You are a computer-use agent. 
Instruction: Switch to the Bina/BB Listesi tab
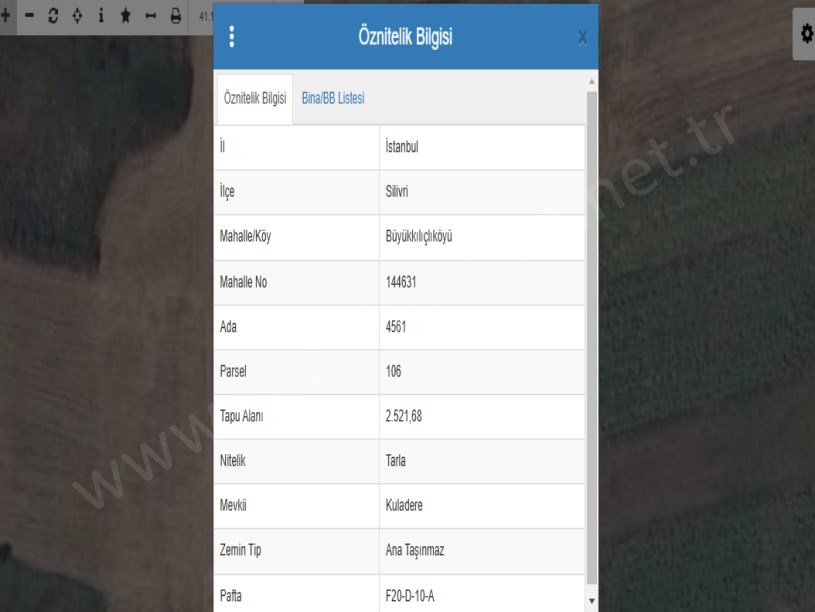(333, 98)
